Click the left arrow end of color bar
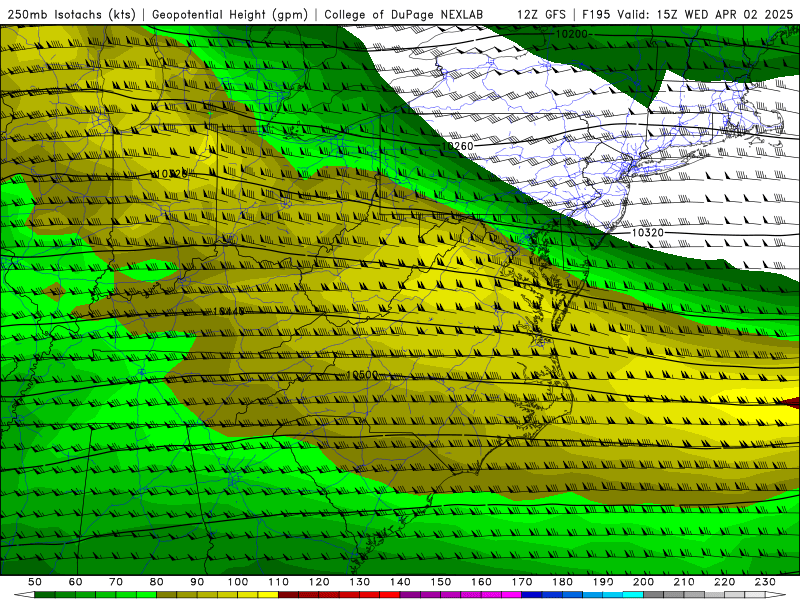The height and width of the screenshot is (600, 800). coord(24,595)
